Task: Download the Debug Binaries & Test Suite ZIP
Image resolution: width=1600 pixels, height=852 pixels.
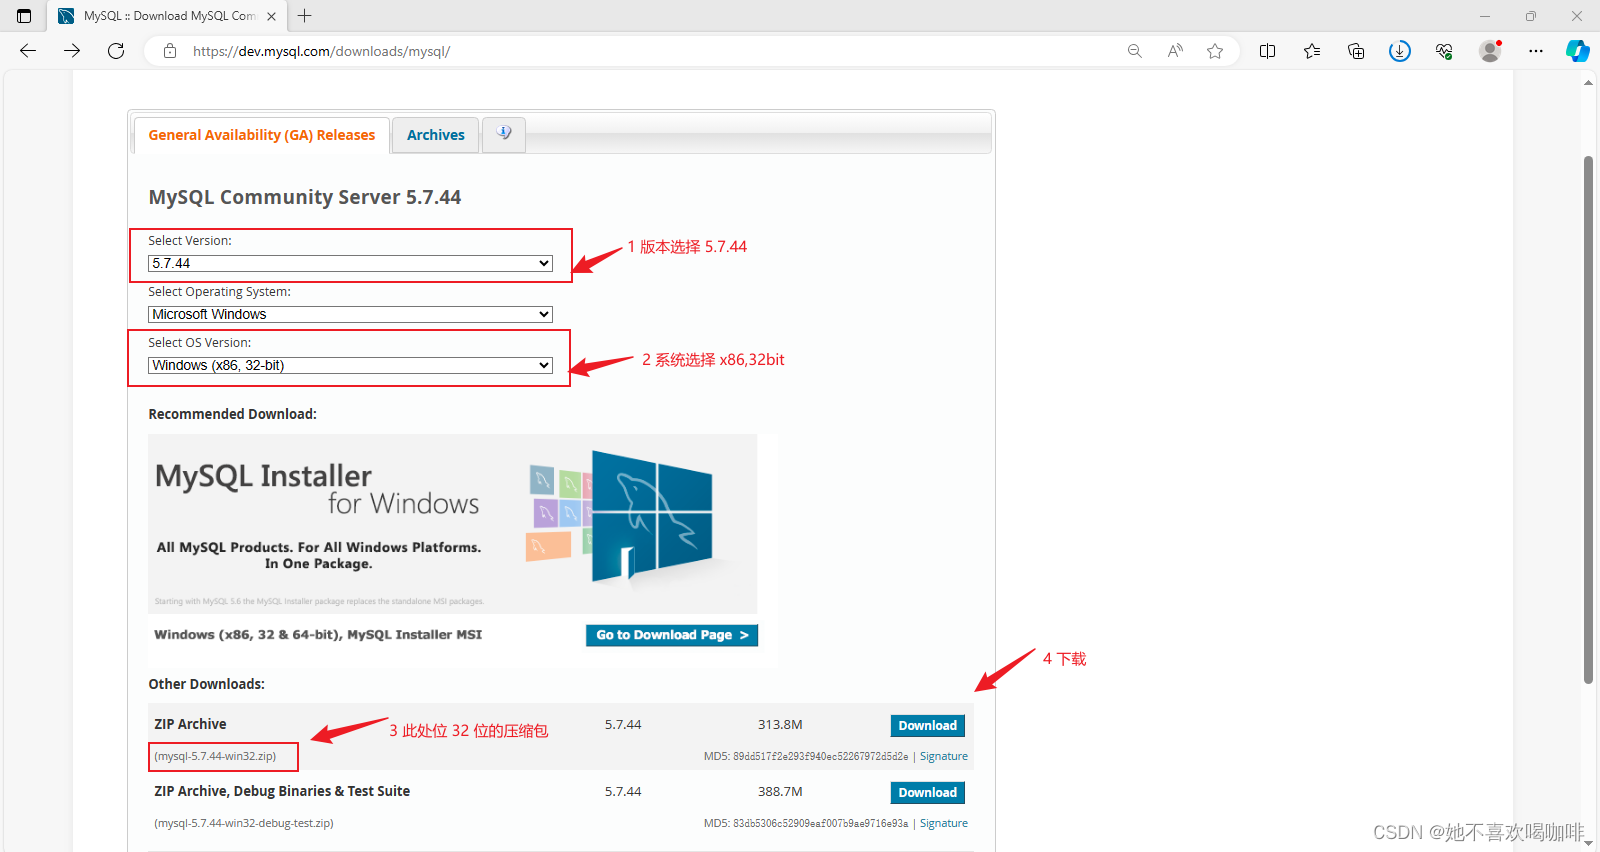Action: [927, 793]
